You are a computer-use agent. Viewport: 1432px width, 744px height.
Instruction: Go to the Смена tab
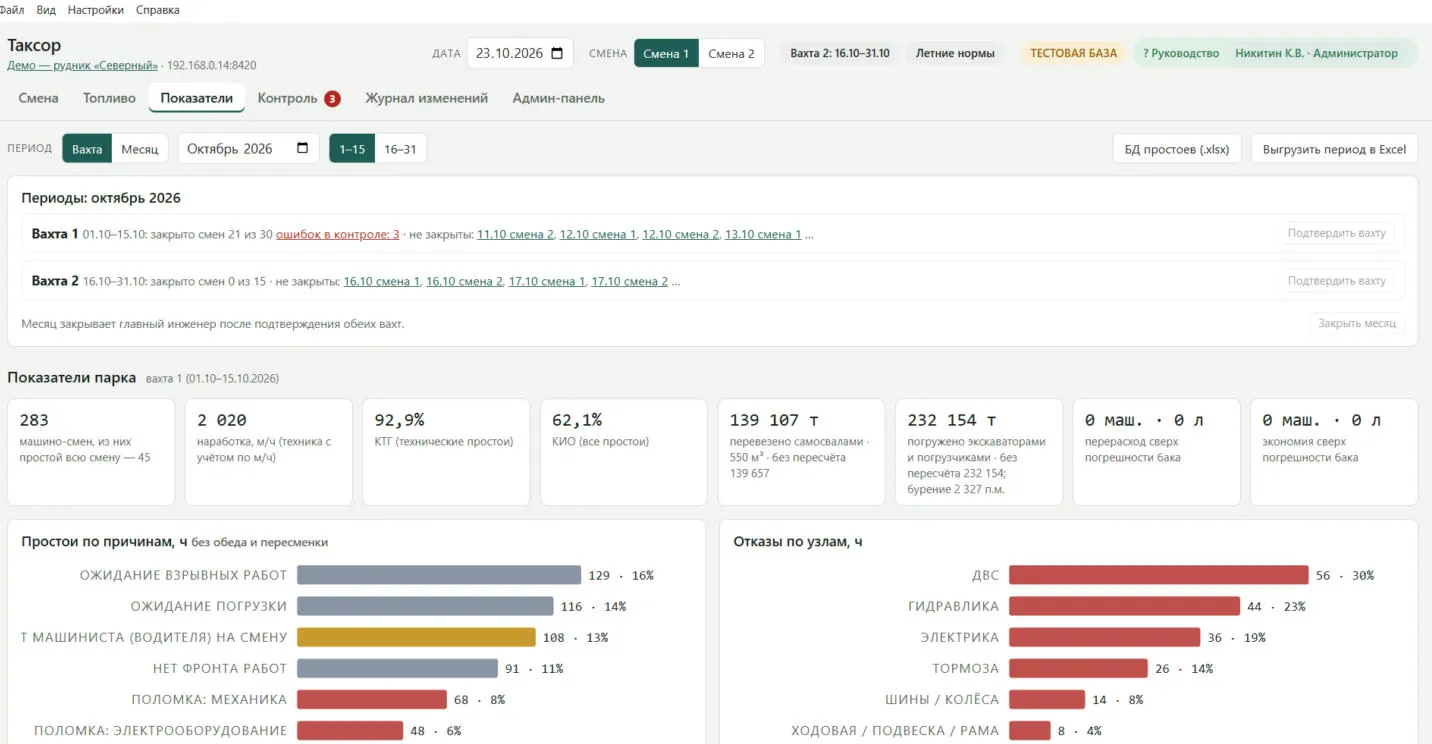pyautogui.click(x=39, y=98)
